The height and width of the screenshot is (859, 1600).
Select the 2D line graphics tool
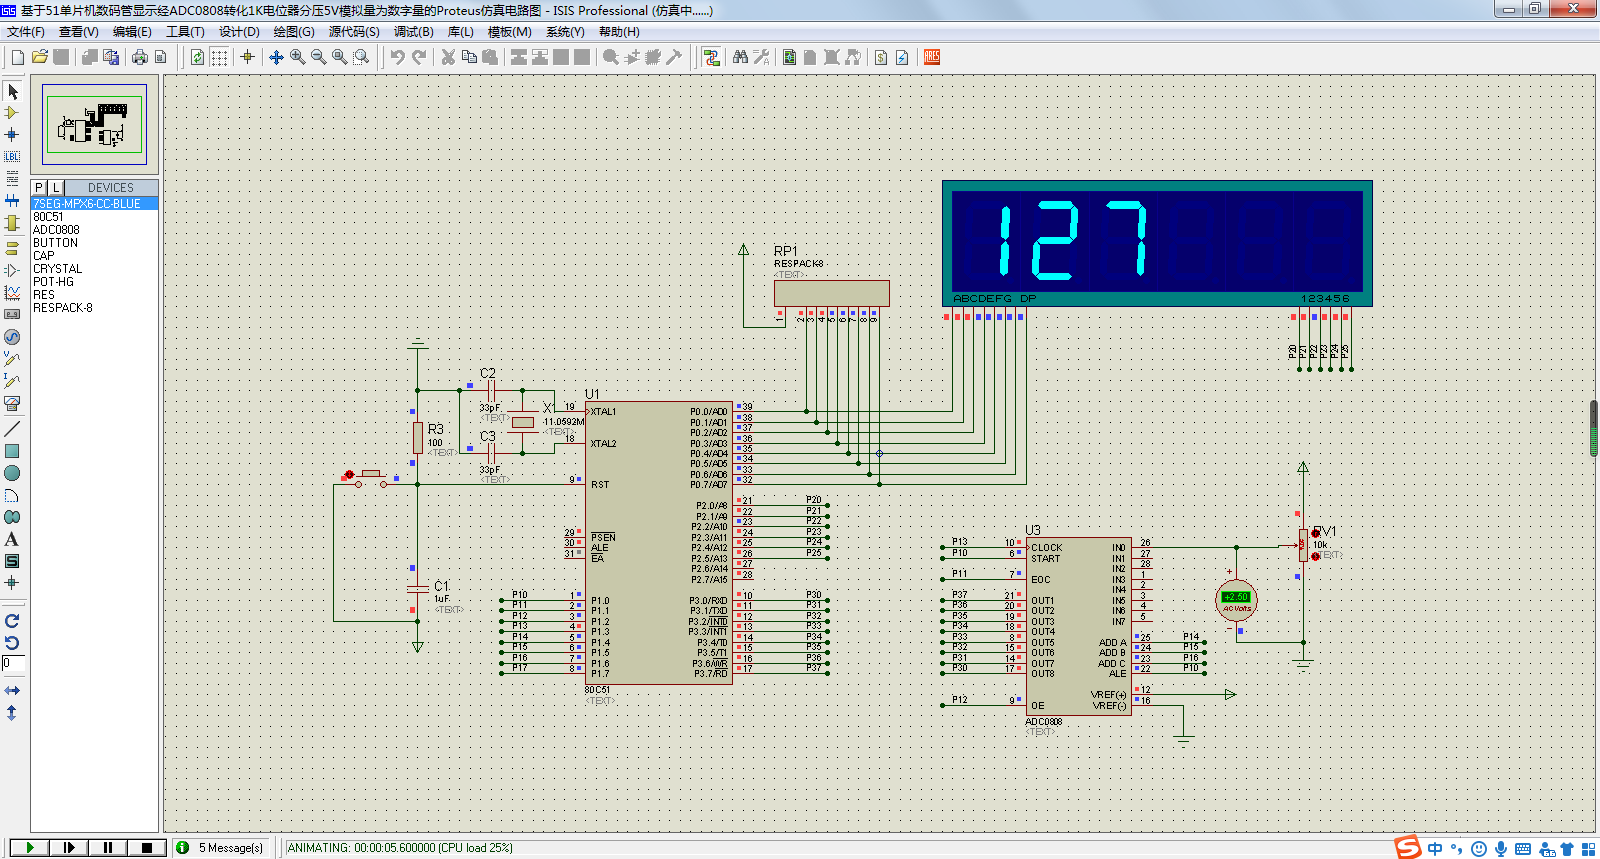click(x=12, y=428)
